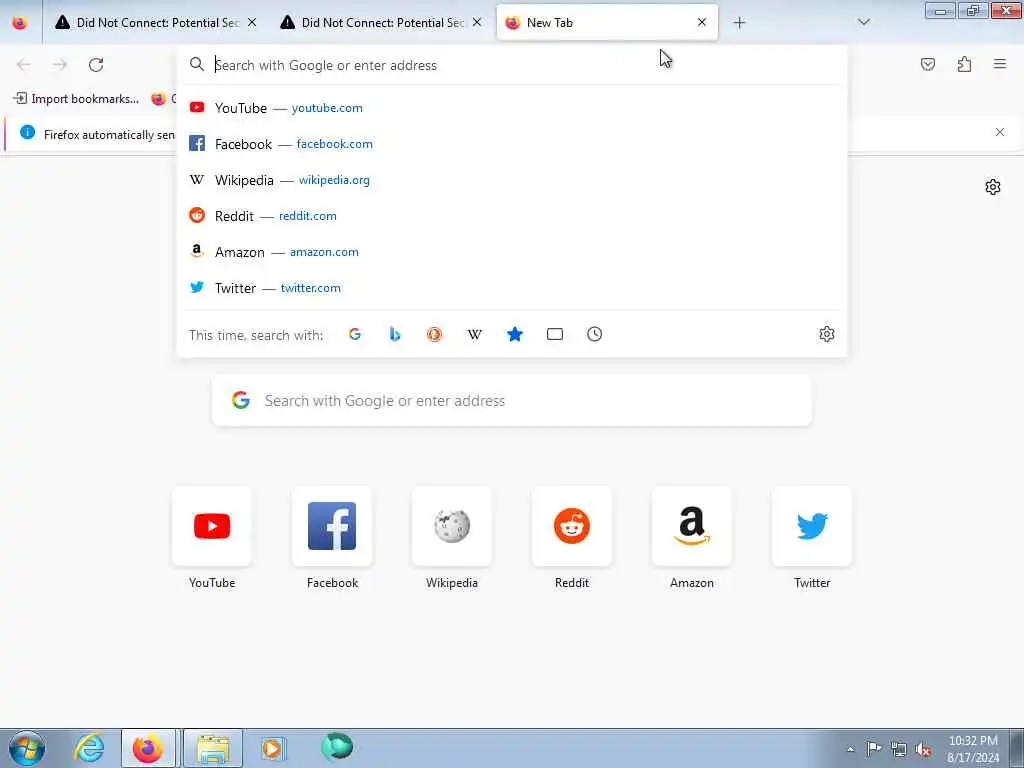
Task: Select Facebook suggestion in address dropdown
Action: [511, 144]
